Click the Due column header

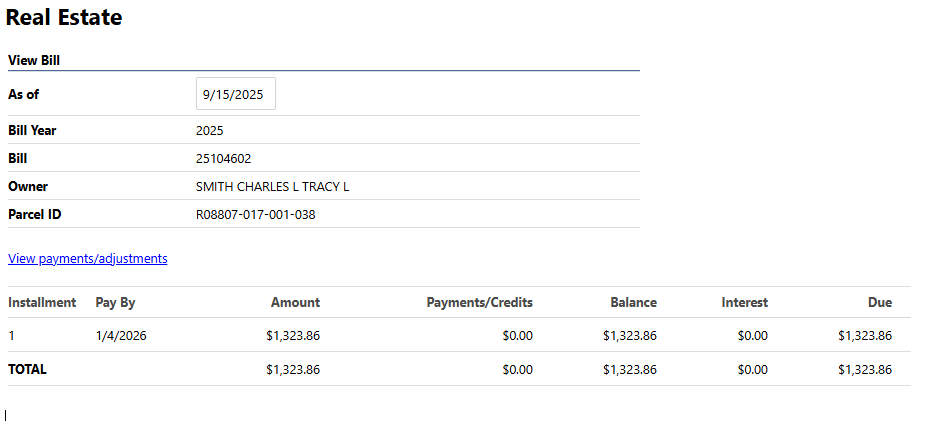click(880, 302)
